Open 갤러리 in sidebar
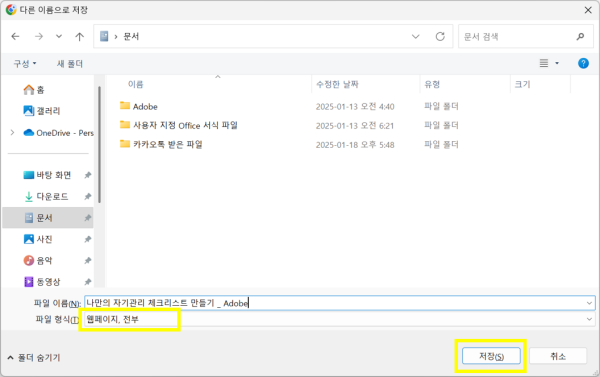This screenshot has width=600, height=377. [x=42, y=111]
